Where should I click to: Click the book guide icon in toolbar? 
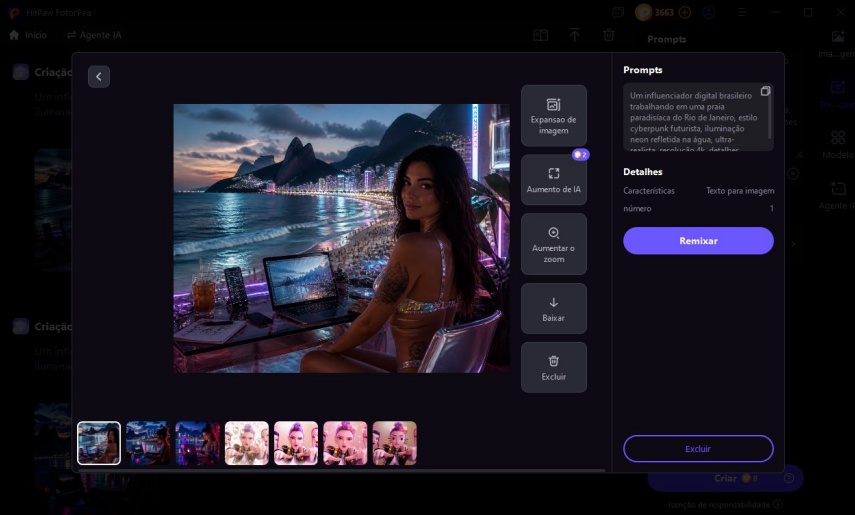[540, 35]
